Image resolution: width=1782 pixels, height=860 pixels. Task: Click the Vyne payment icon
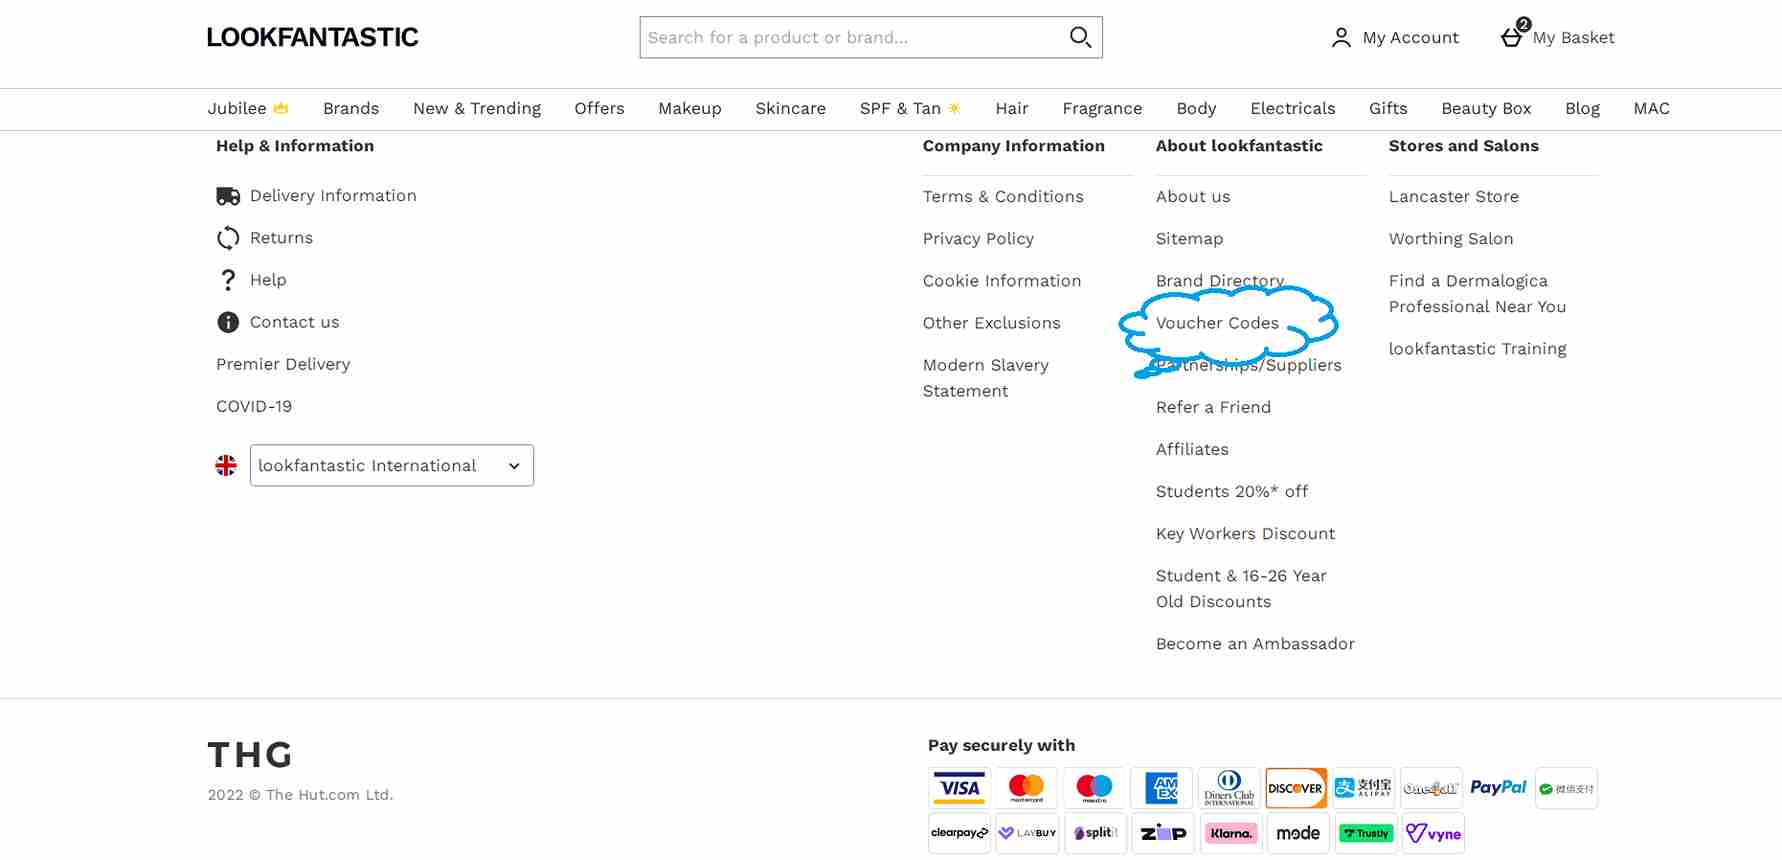[1433, 833]
